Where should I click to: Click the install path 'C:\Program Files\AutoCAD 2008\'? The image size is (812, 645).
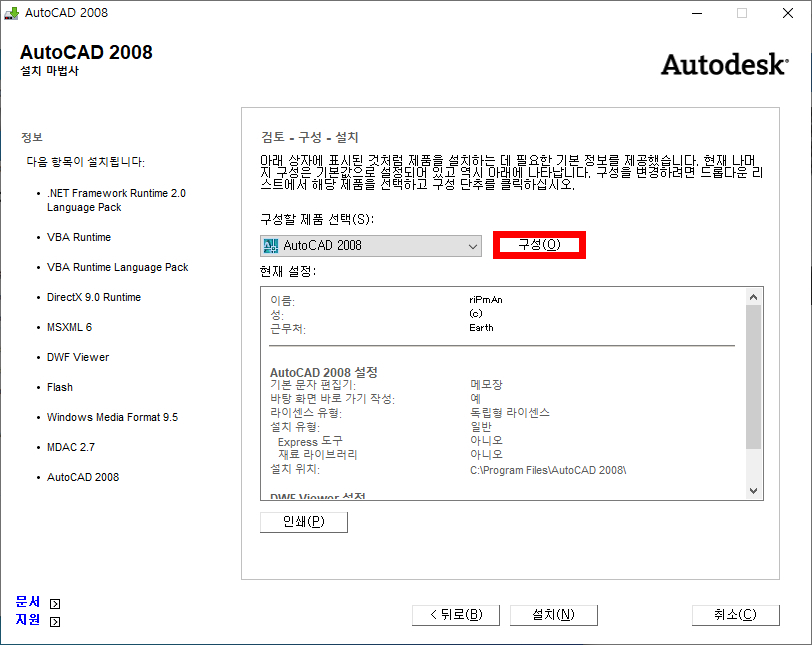548,470
